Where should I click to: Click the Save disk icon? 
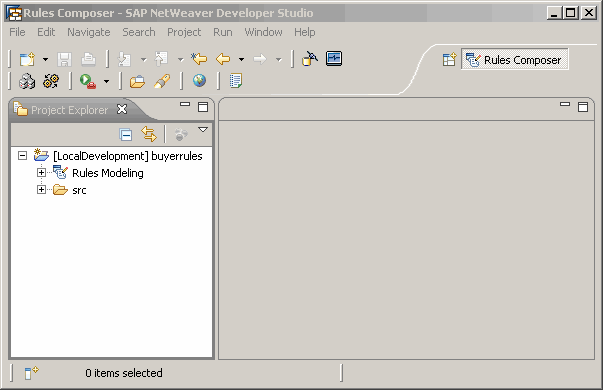(x=65, y=59)
